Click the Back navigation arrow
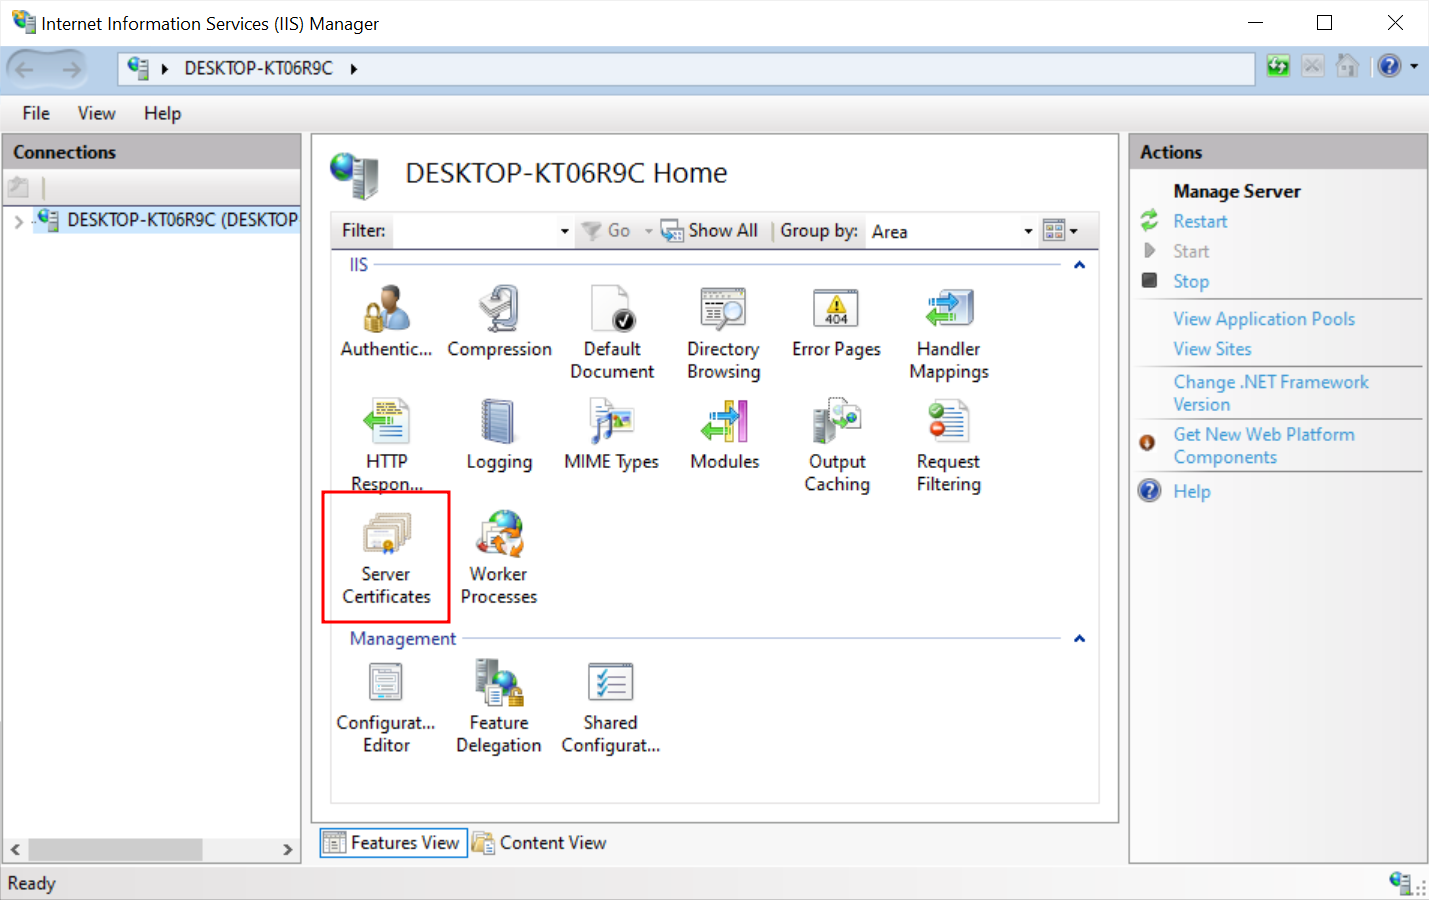Screen dimensions: 1429x900 click(24, 69)
